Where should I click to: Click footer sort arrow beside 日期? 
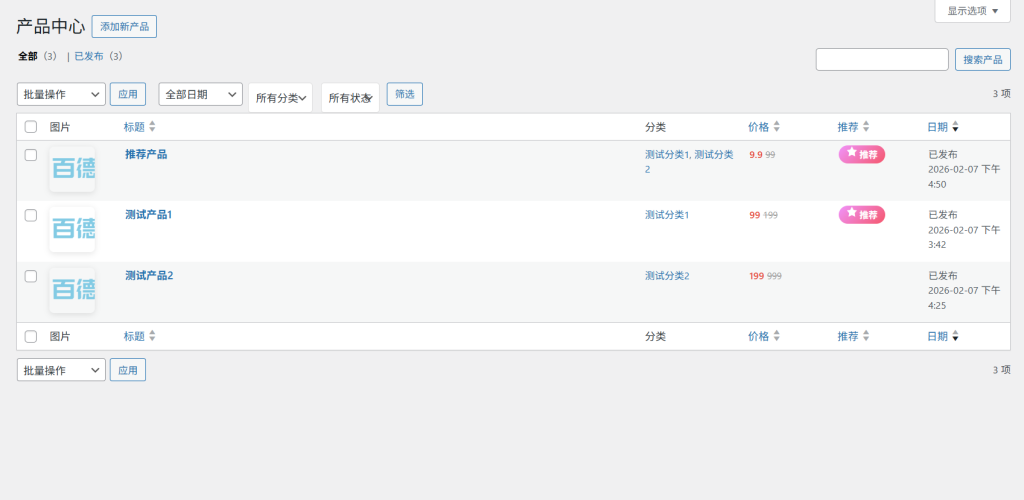pyautogui.click(x=955, y=337)
